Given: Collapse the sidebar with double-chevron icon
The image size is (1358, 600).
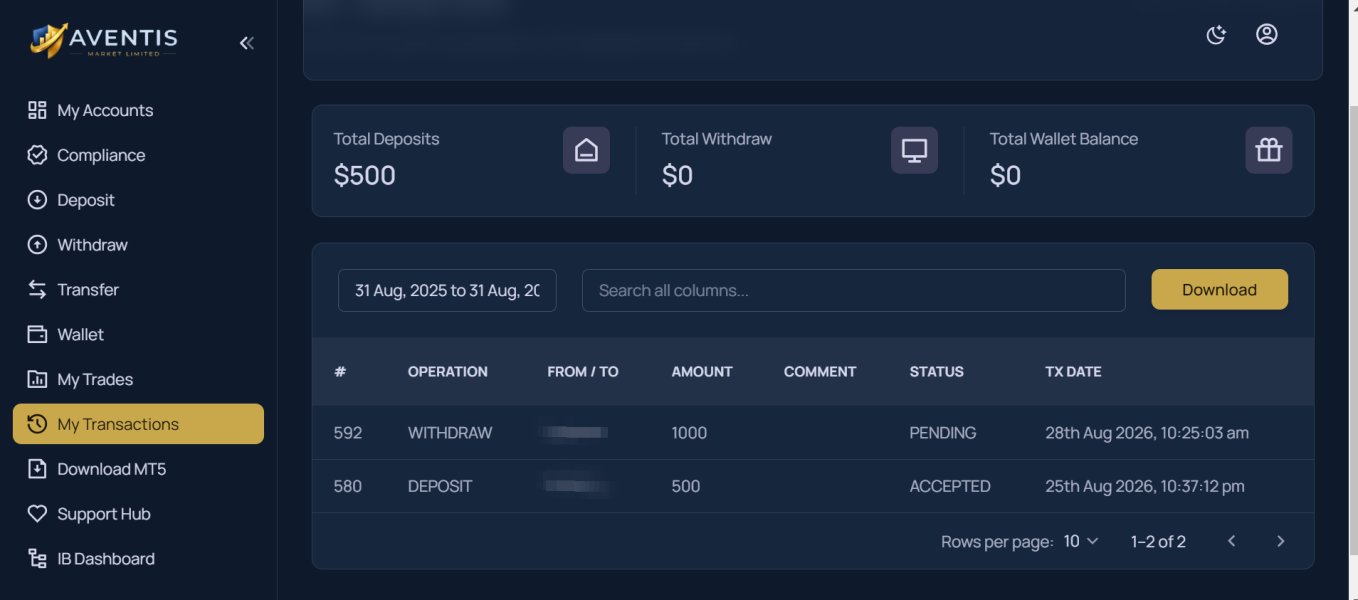Looking at the screenshot, I should point(246,43).
